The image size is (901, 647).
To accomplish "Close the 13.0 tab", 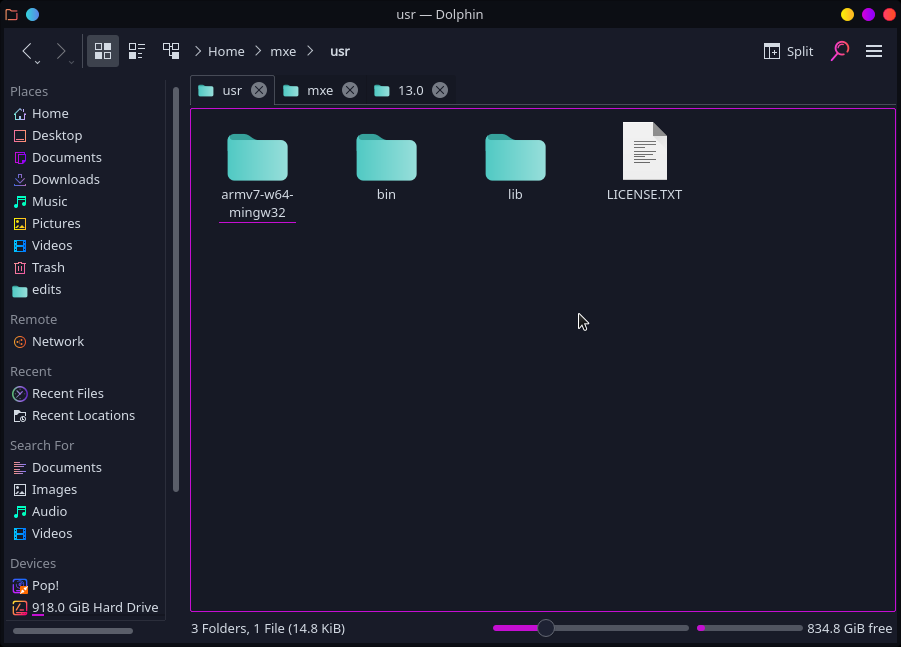I will coord(440,90).
